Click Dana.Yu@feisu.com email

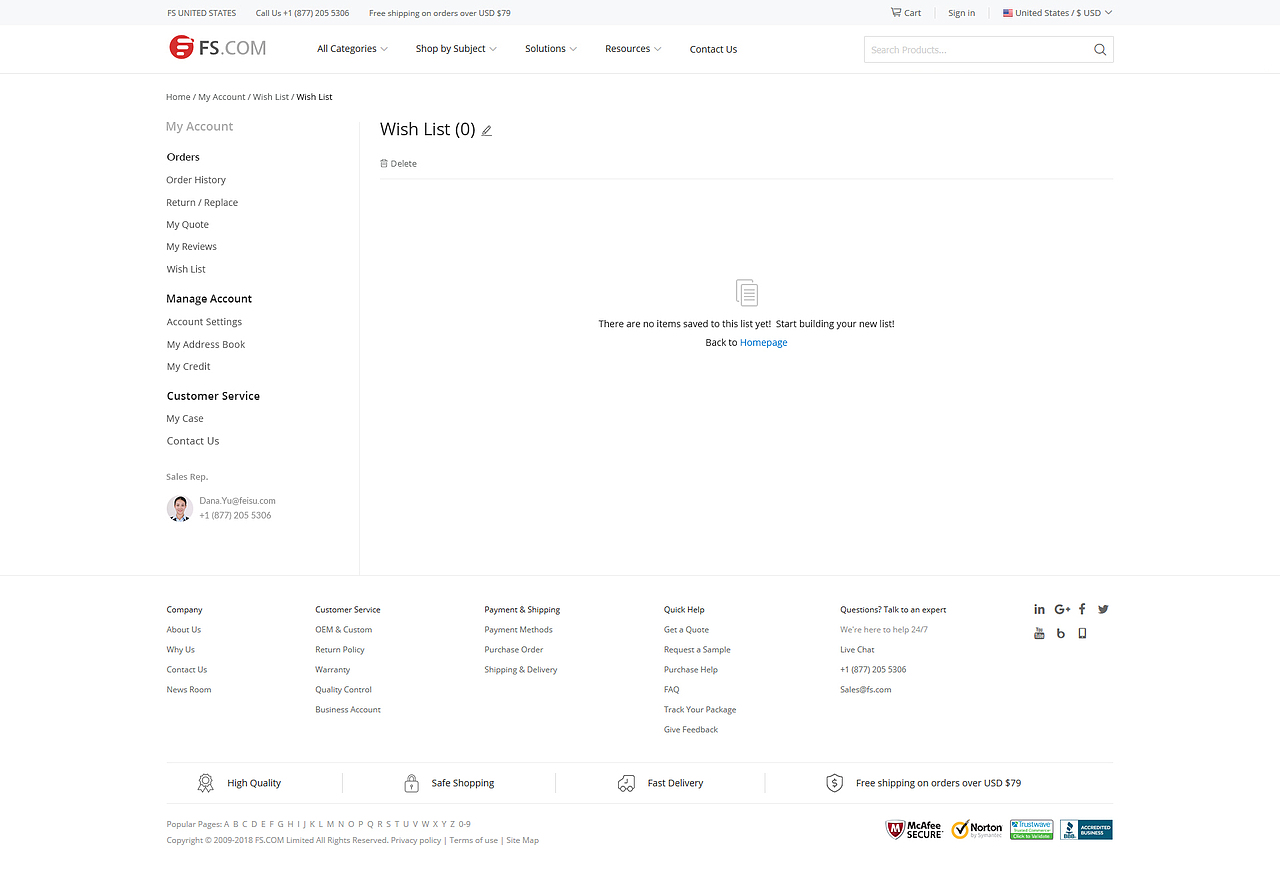(237, 500)
